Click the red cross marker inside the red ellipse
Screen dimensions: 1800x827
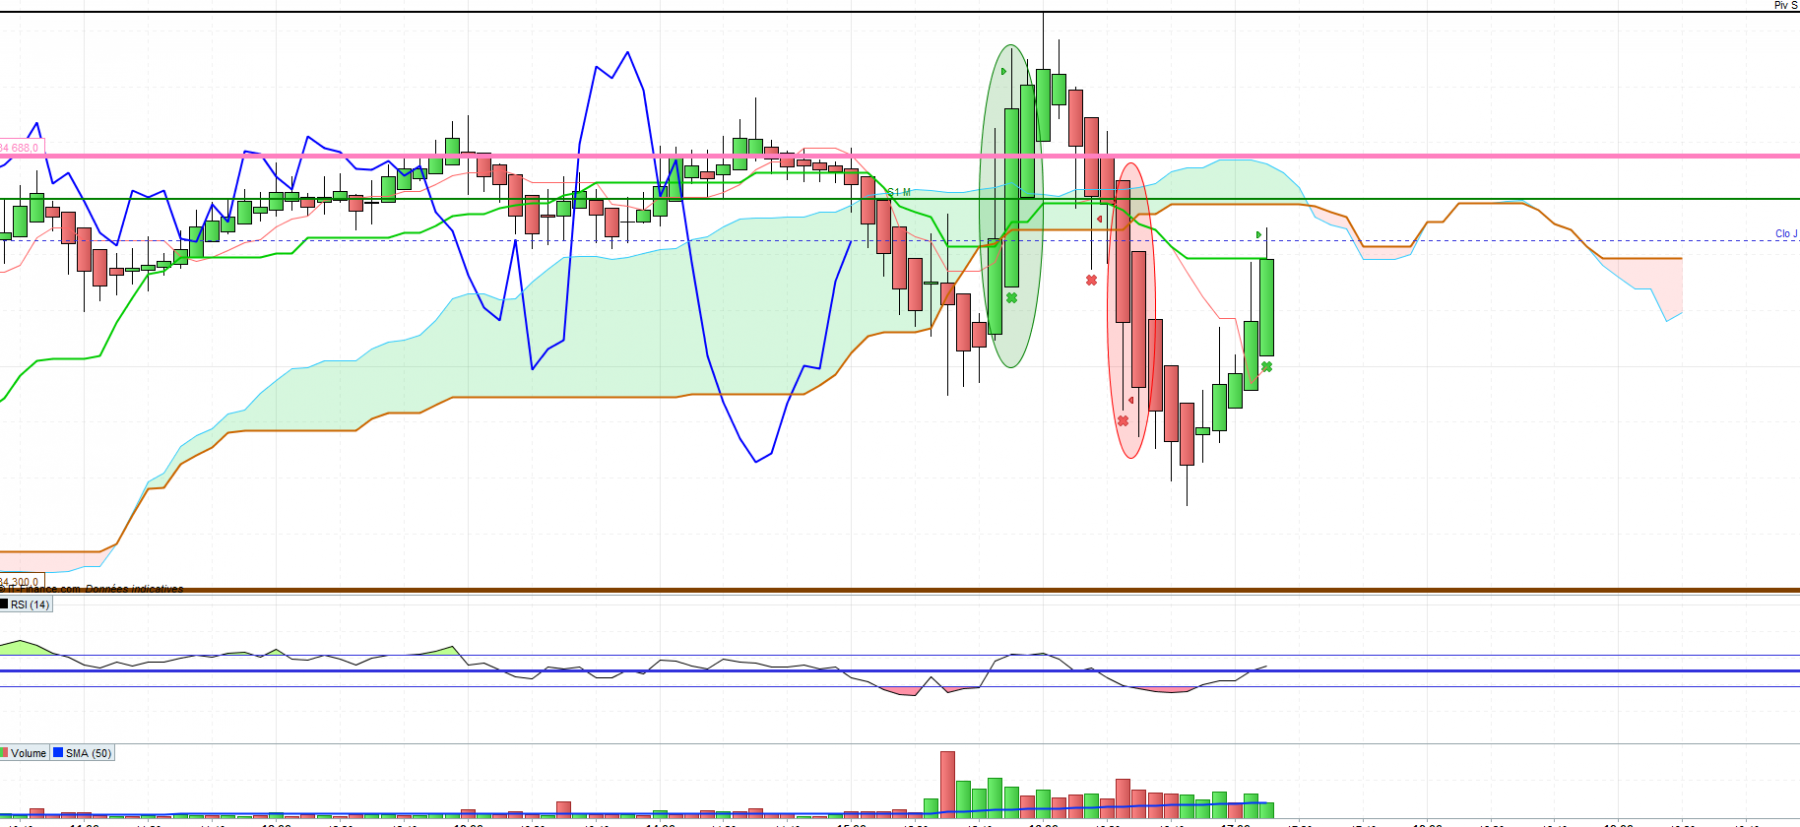click(x=1123, y=421)
